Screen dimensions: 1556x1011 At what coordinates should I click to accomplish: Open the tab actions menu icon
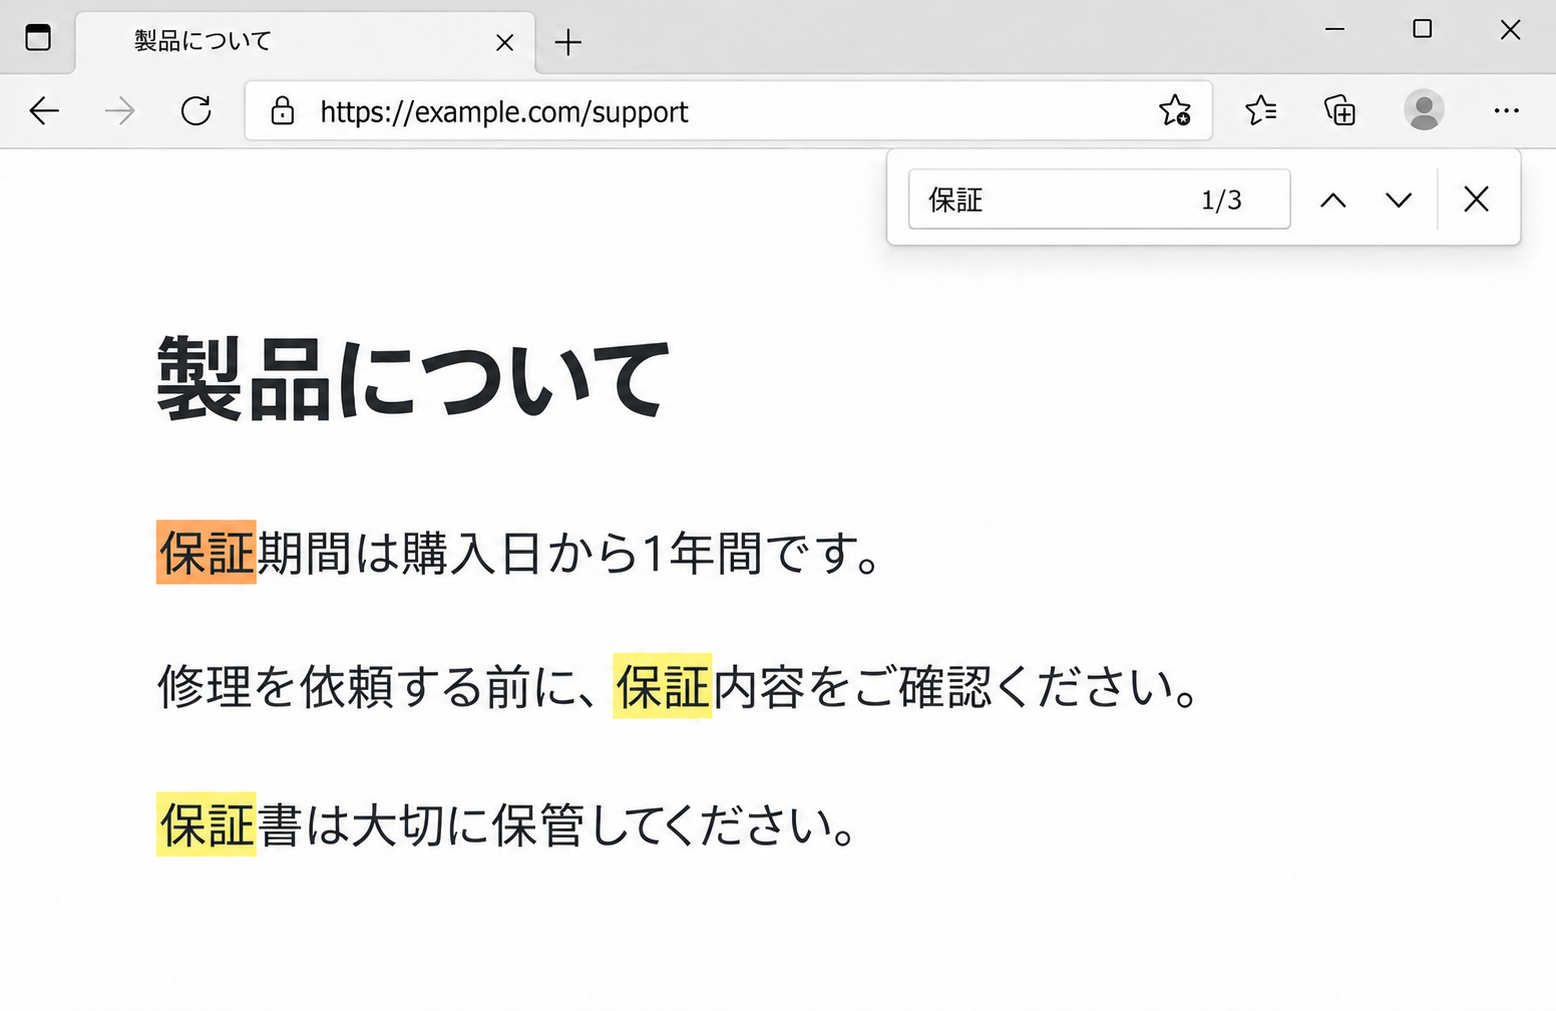pyautogui.click(x=38, y=38)
